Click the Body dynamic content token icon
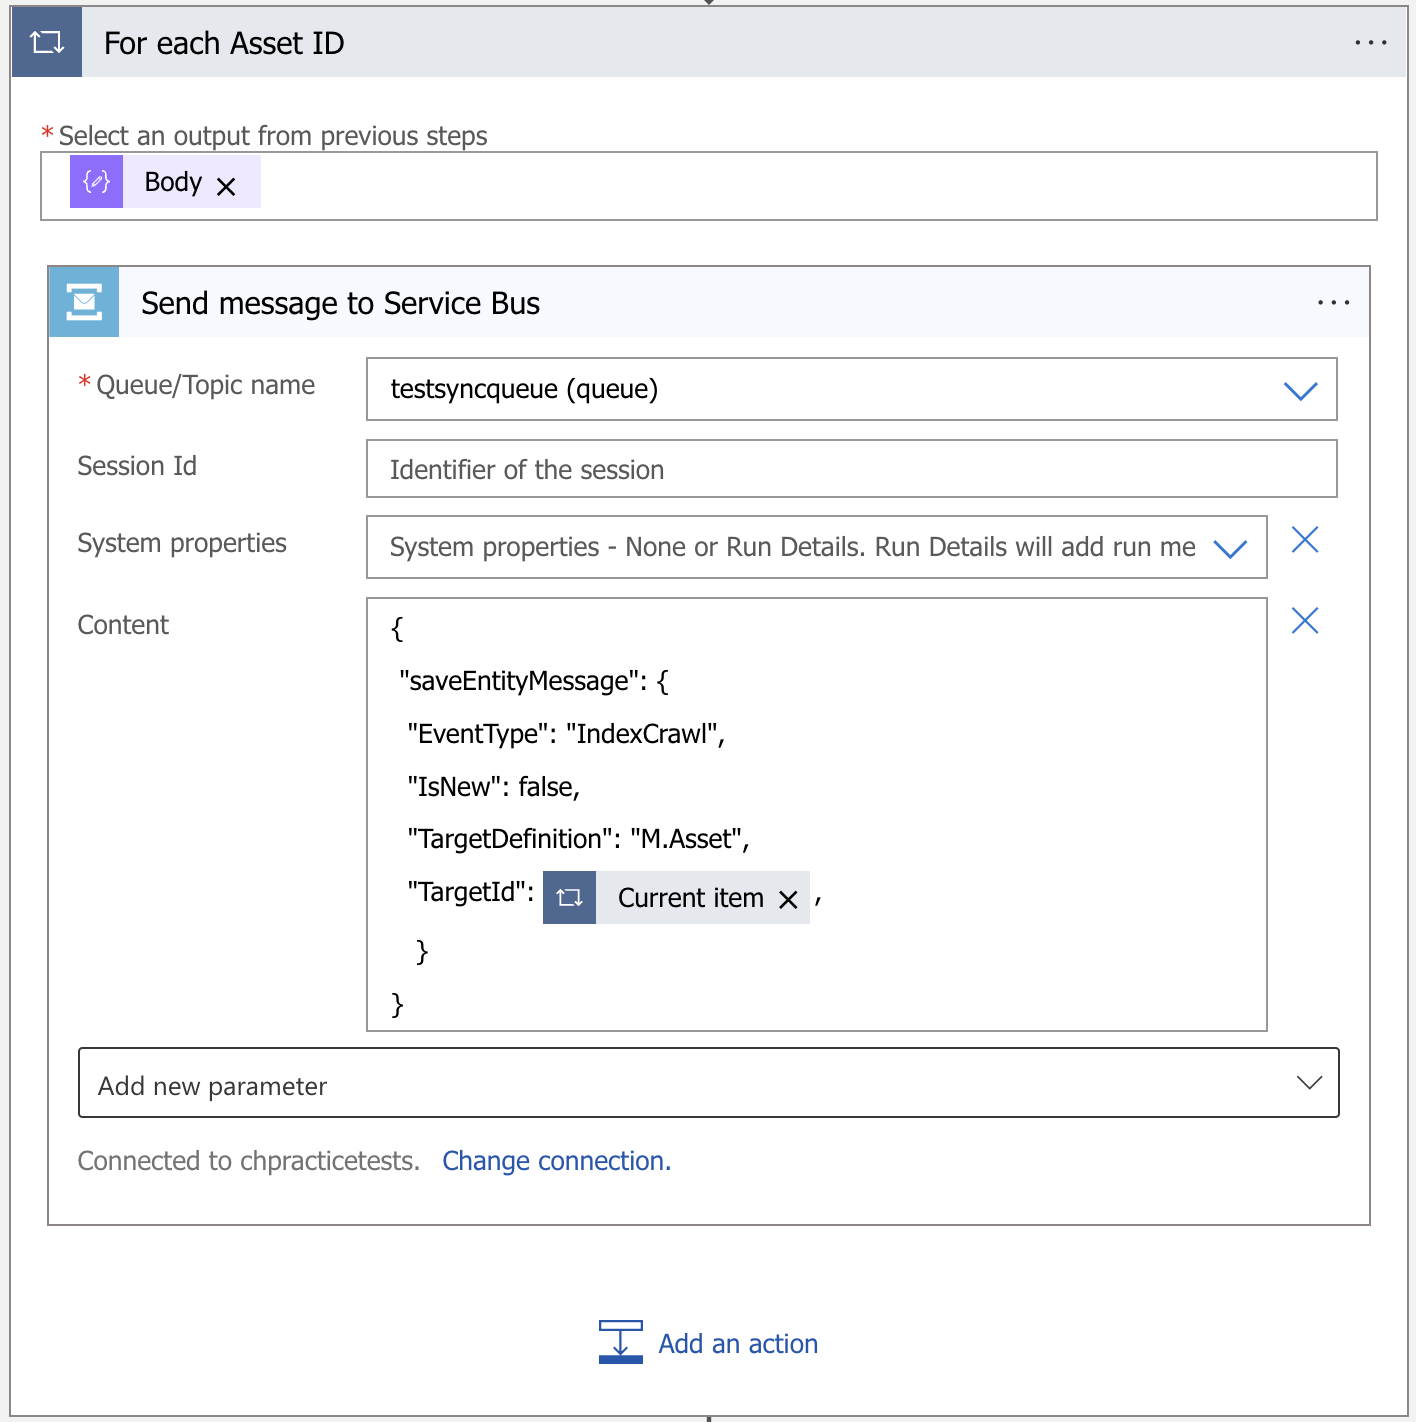The width and height of the screenshot is (1416, 1422). (95, 181)
